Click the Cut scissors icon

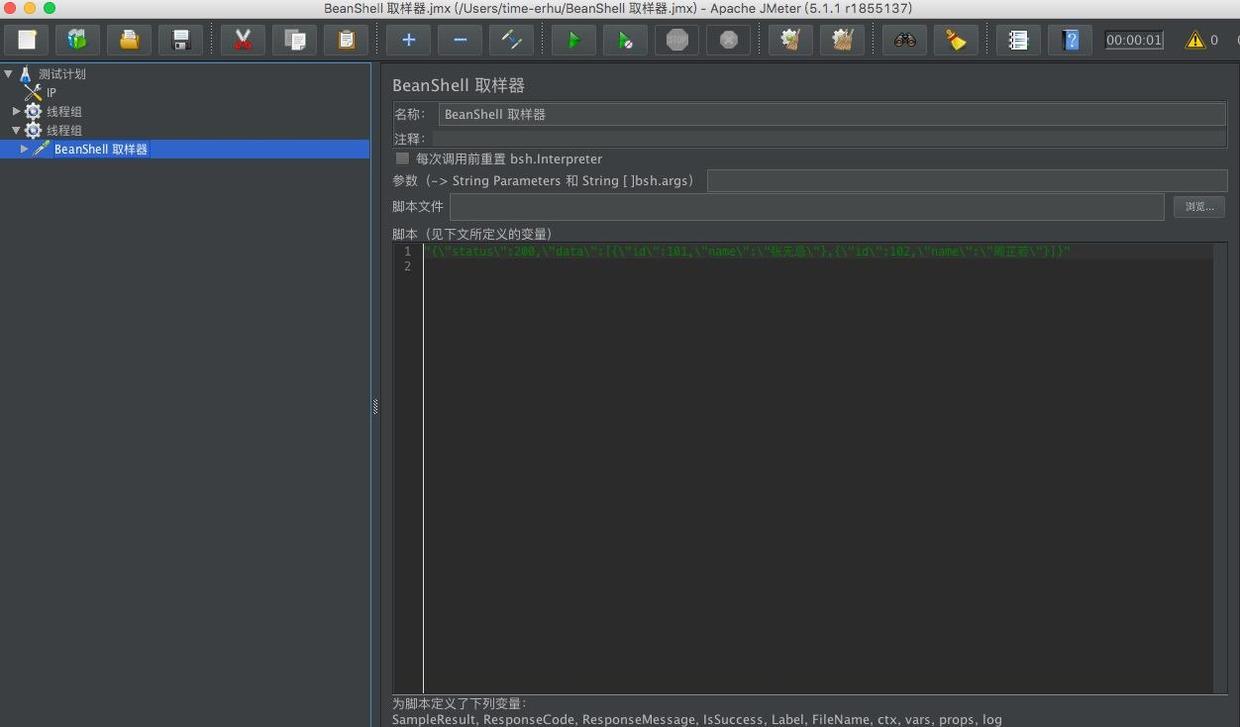242,40
